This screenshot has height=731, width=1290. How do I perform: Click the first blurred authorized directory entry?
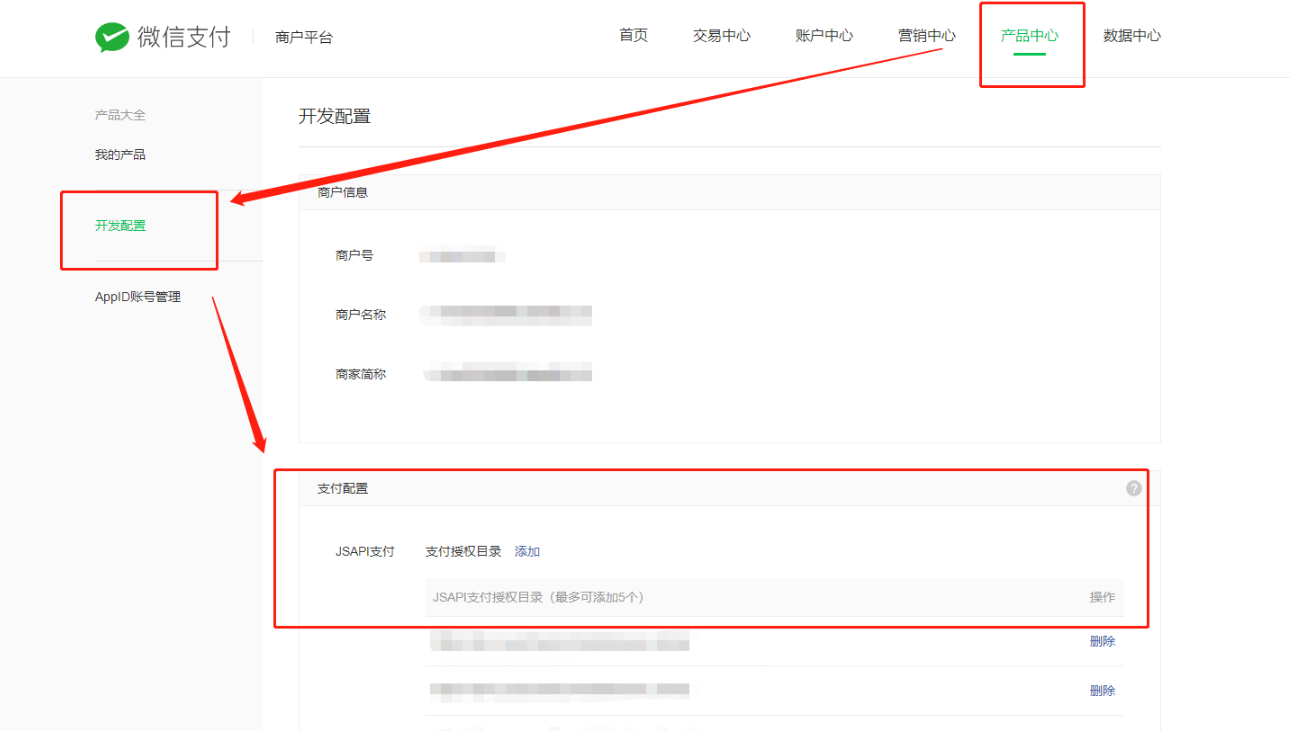(x=560, y=642)
